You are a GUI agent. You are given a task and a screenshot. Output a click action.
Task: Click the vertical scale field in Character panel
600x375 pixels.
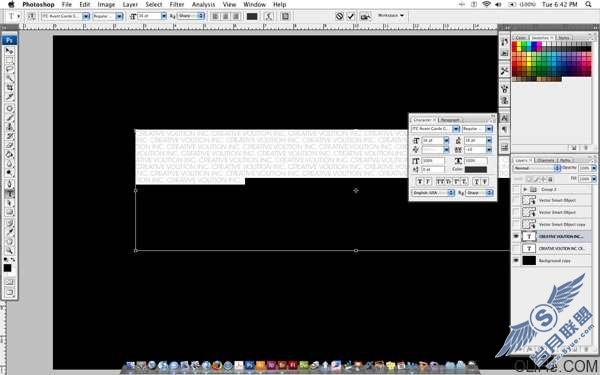click(433, 161)
